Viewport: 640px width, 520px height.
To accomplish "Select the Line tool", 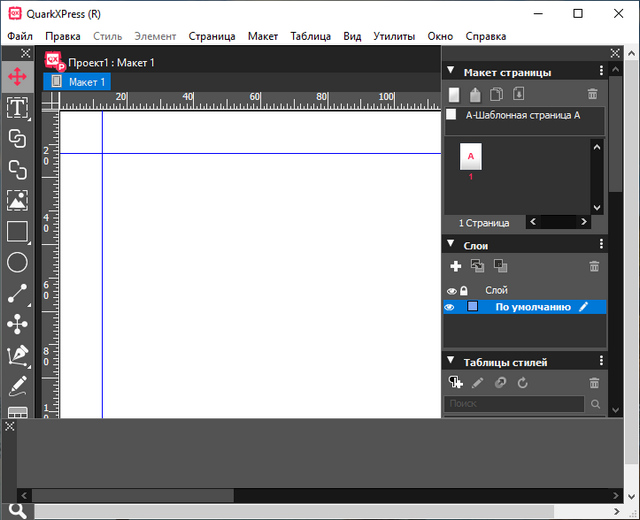I will (x=17, y=293).
